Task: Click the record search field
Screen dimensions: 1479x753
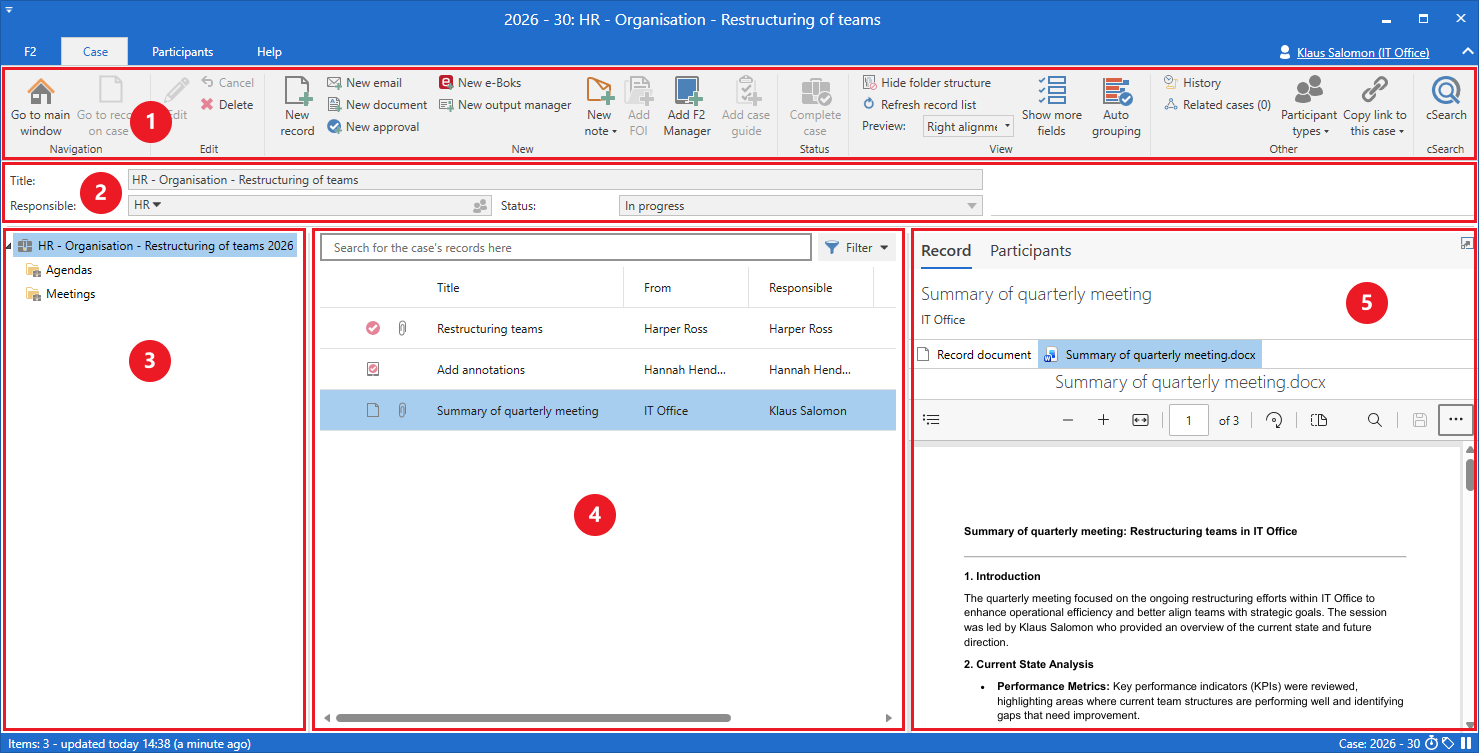Action: click(x=566, y=247)
